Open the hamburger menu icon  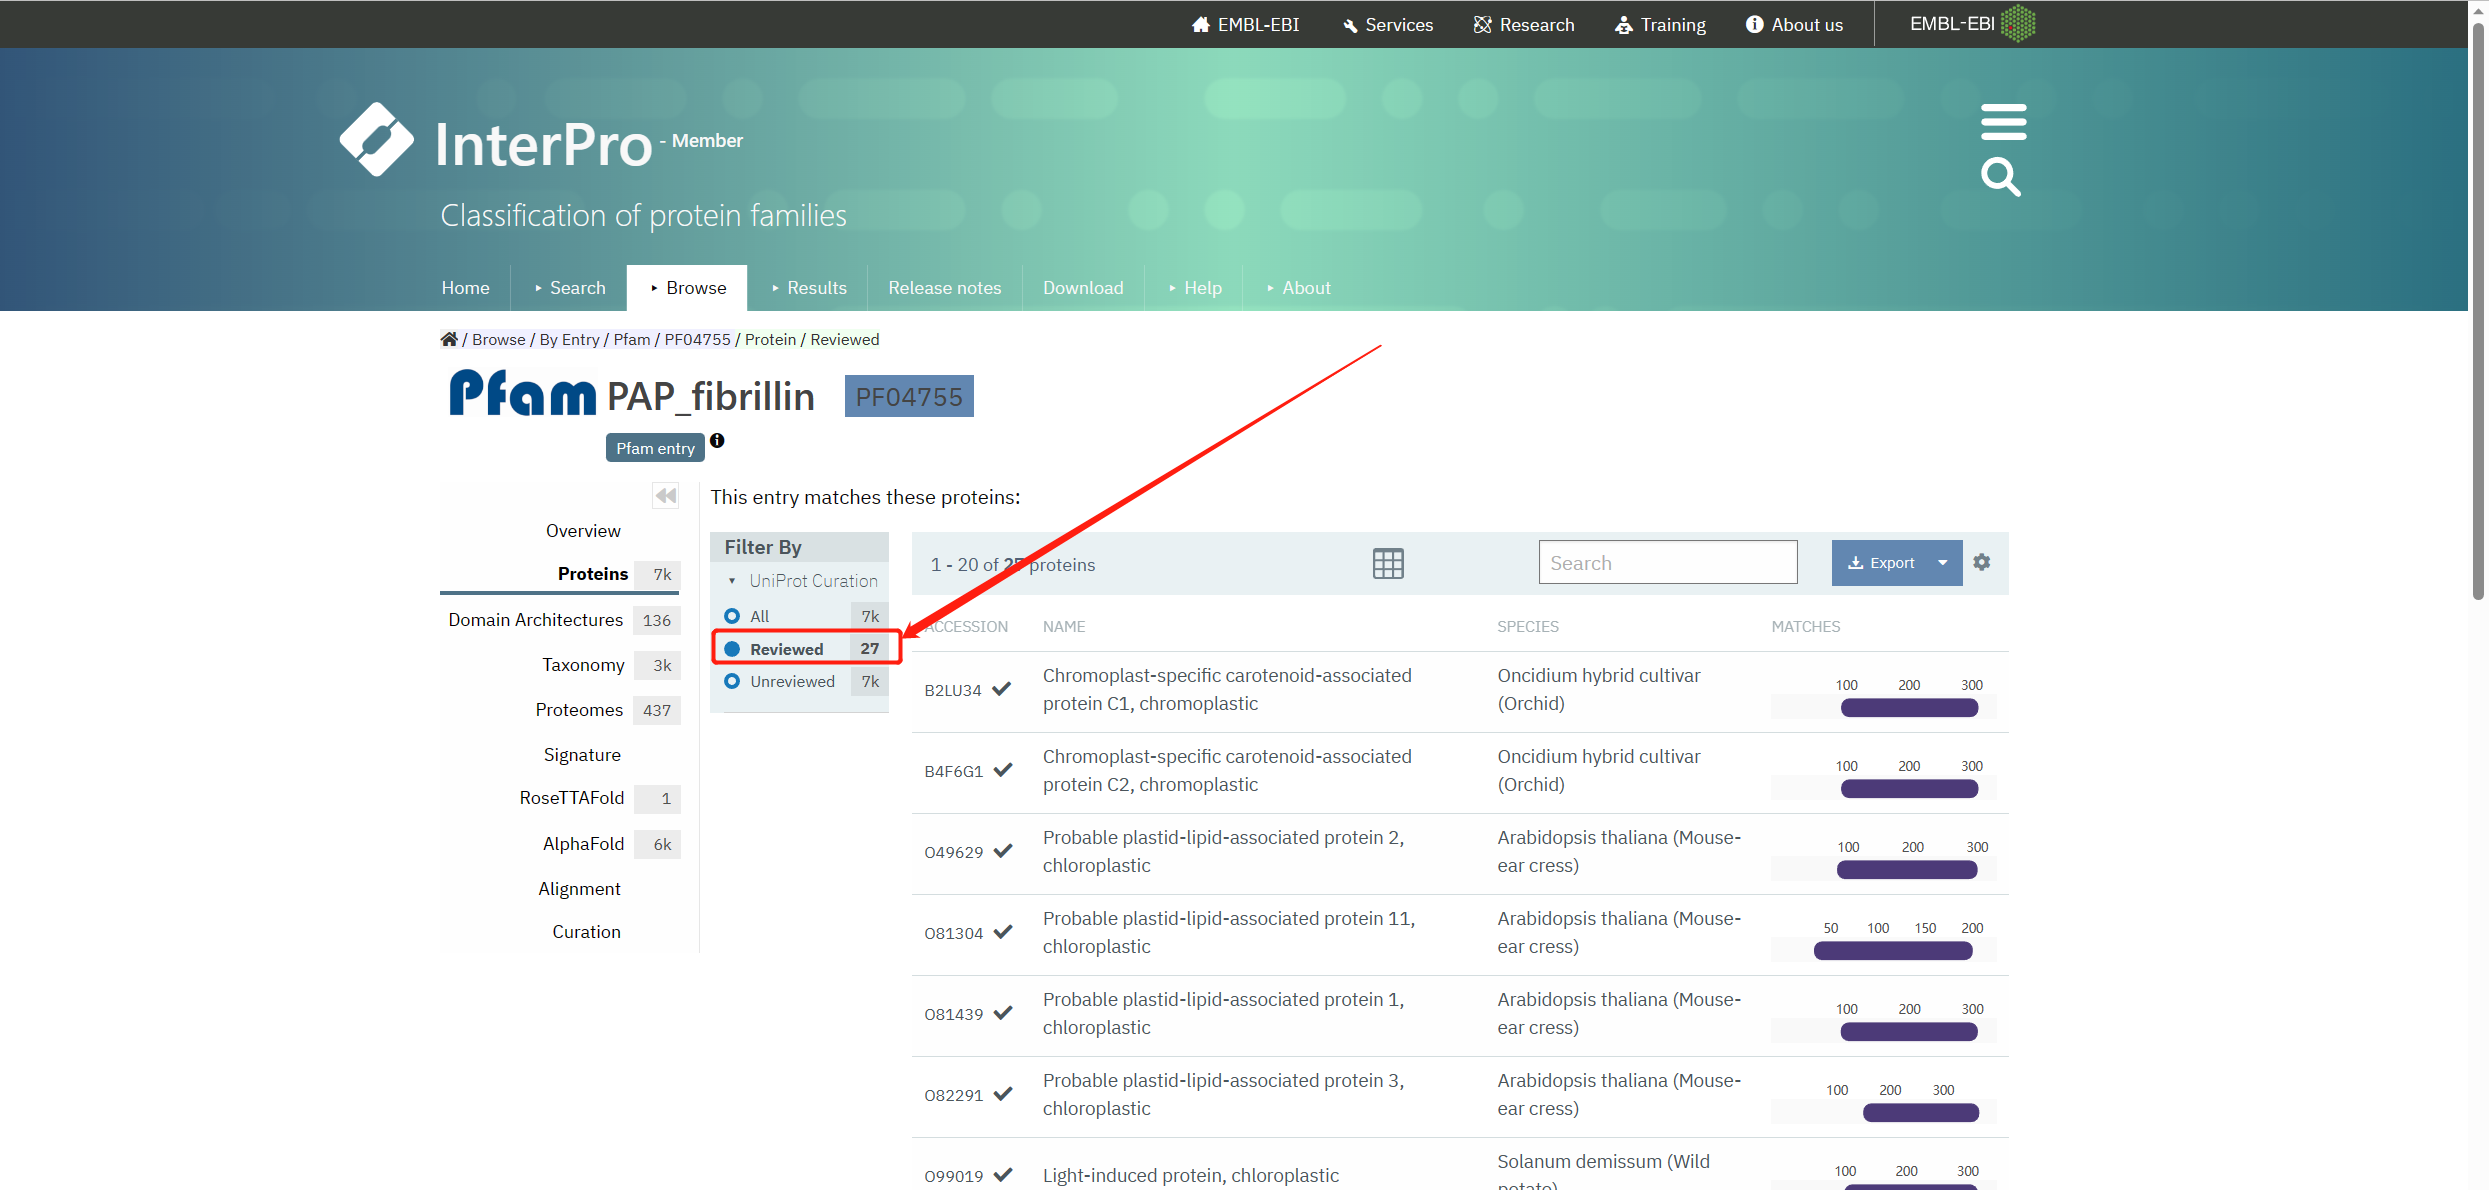coord(2003,122)
